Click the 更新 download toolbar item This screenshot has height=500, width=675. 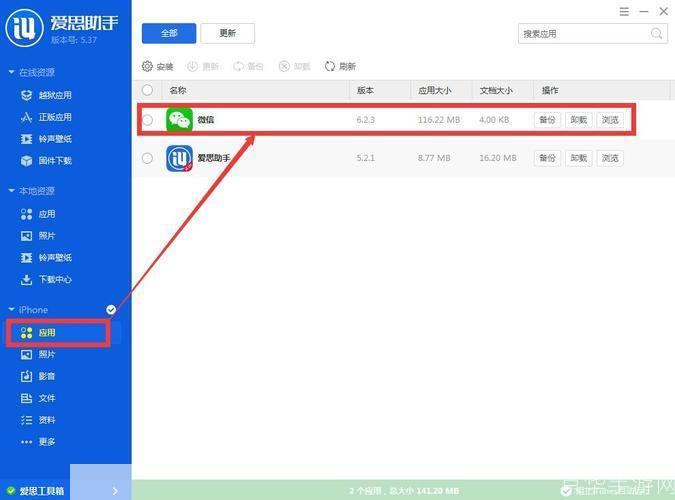[x=203, y=66]
